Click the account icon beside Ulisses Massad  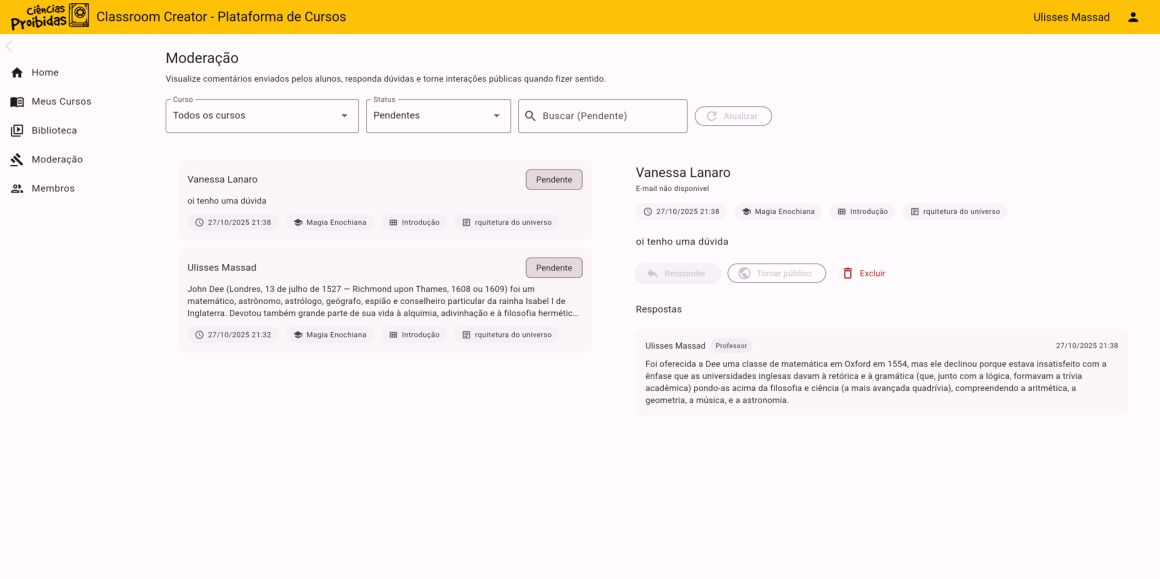pos(1133,17)
